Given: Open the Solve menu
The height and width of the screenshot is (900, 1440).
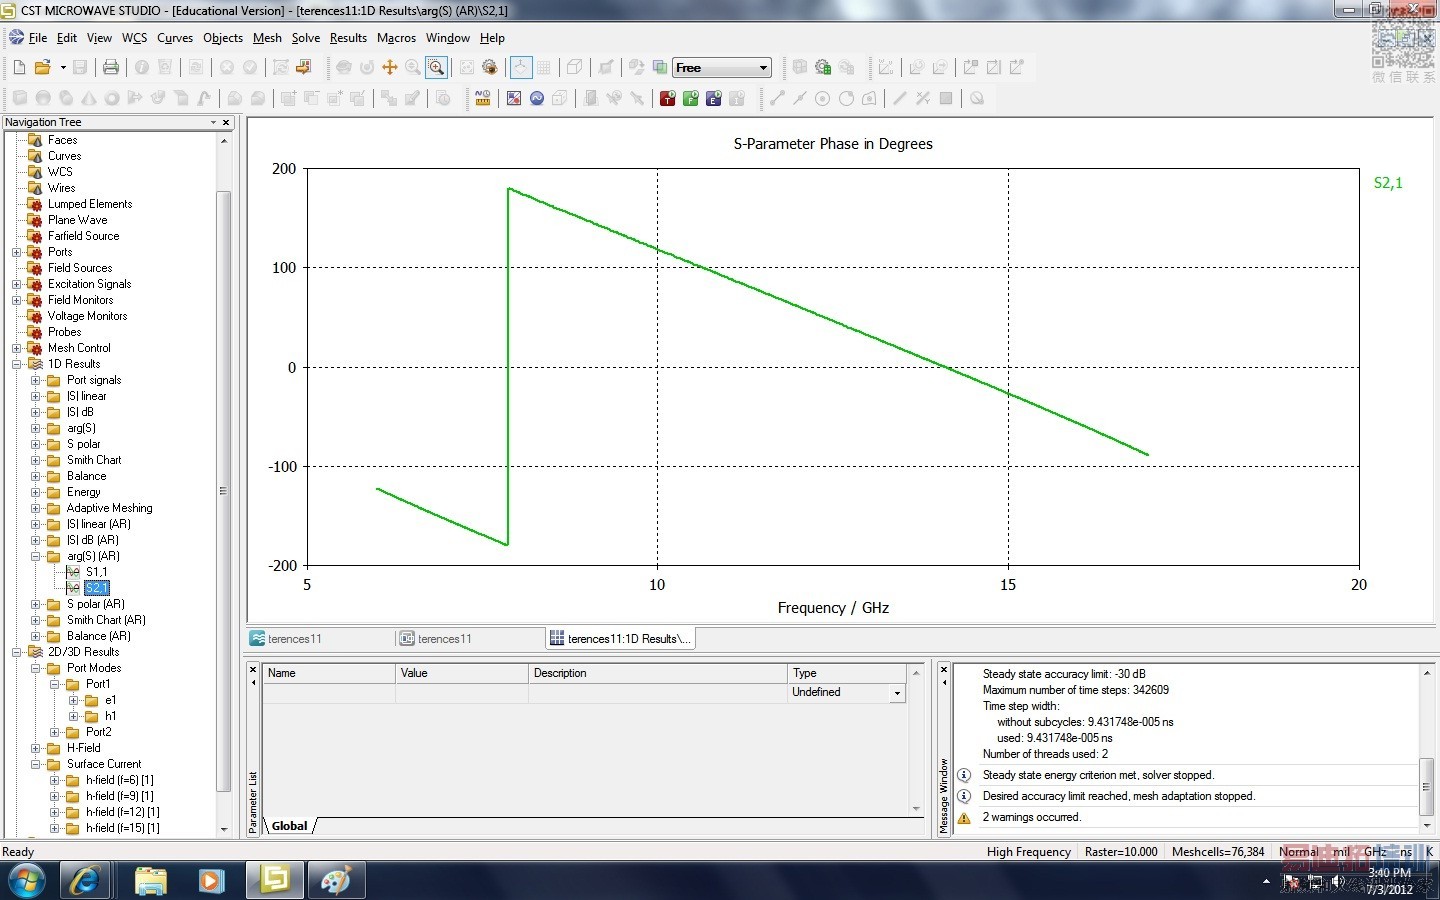Looking at the screenshot, I should coord(306,38).
